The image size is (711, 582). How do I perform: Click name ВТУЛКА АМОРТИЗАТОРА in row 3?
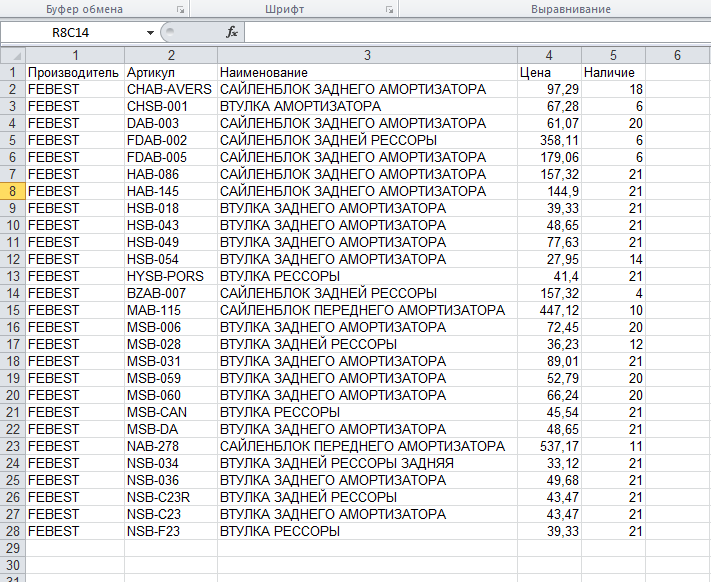point(367,107)
